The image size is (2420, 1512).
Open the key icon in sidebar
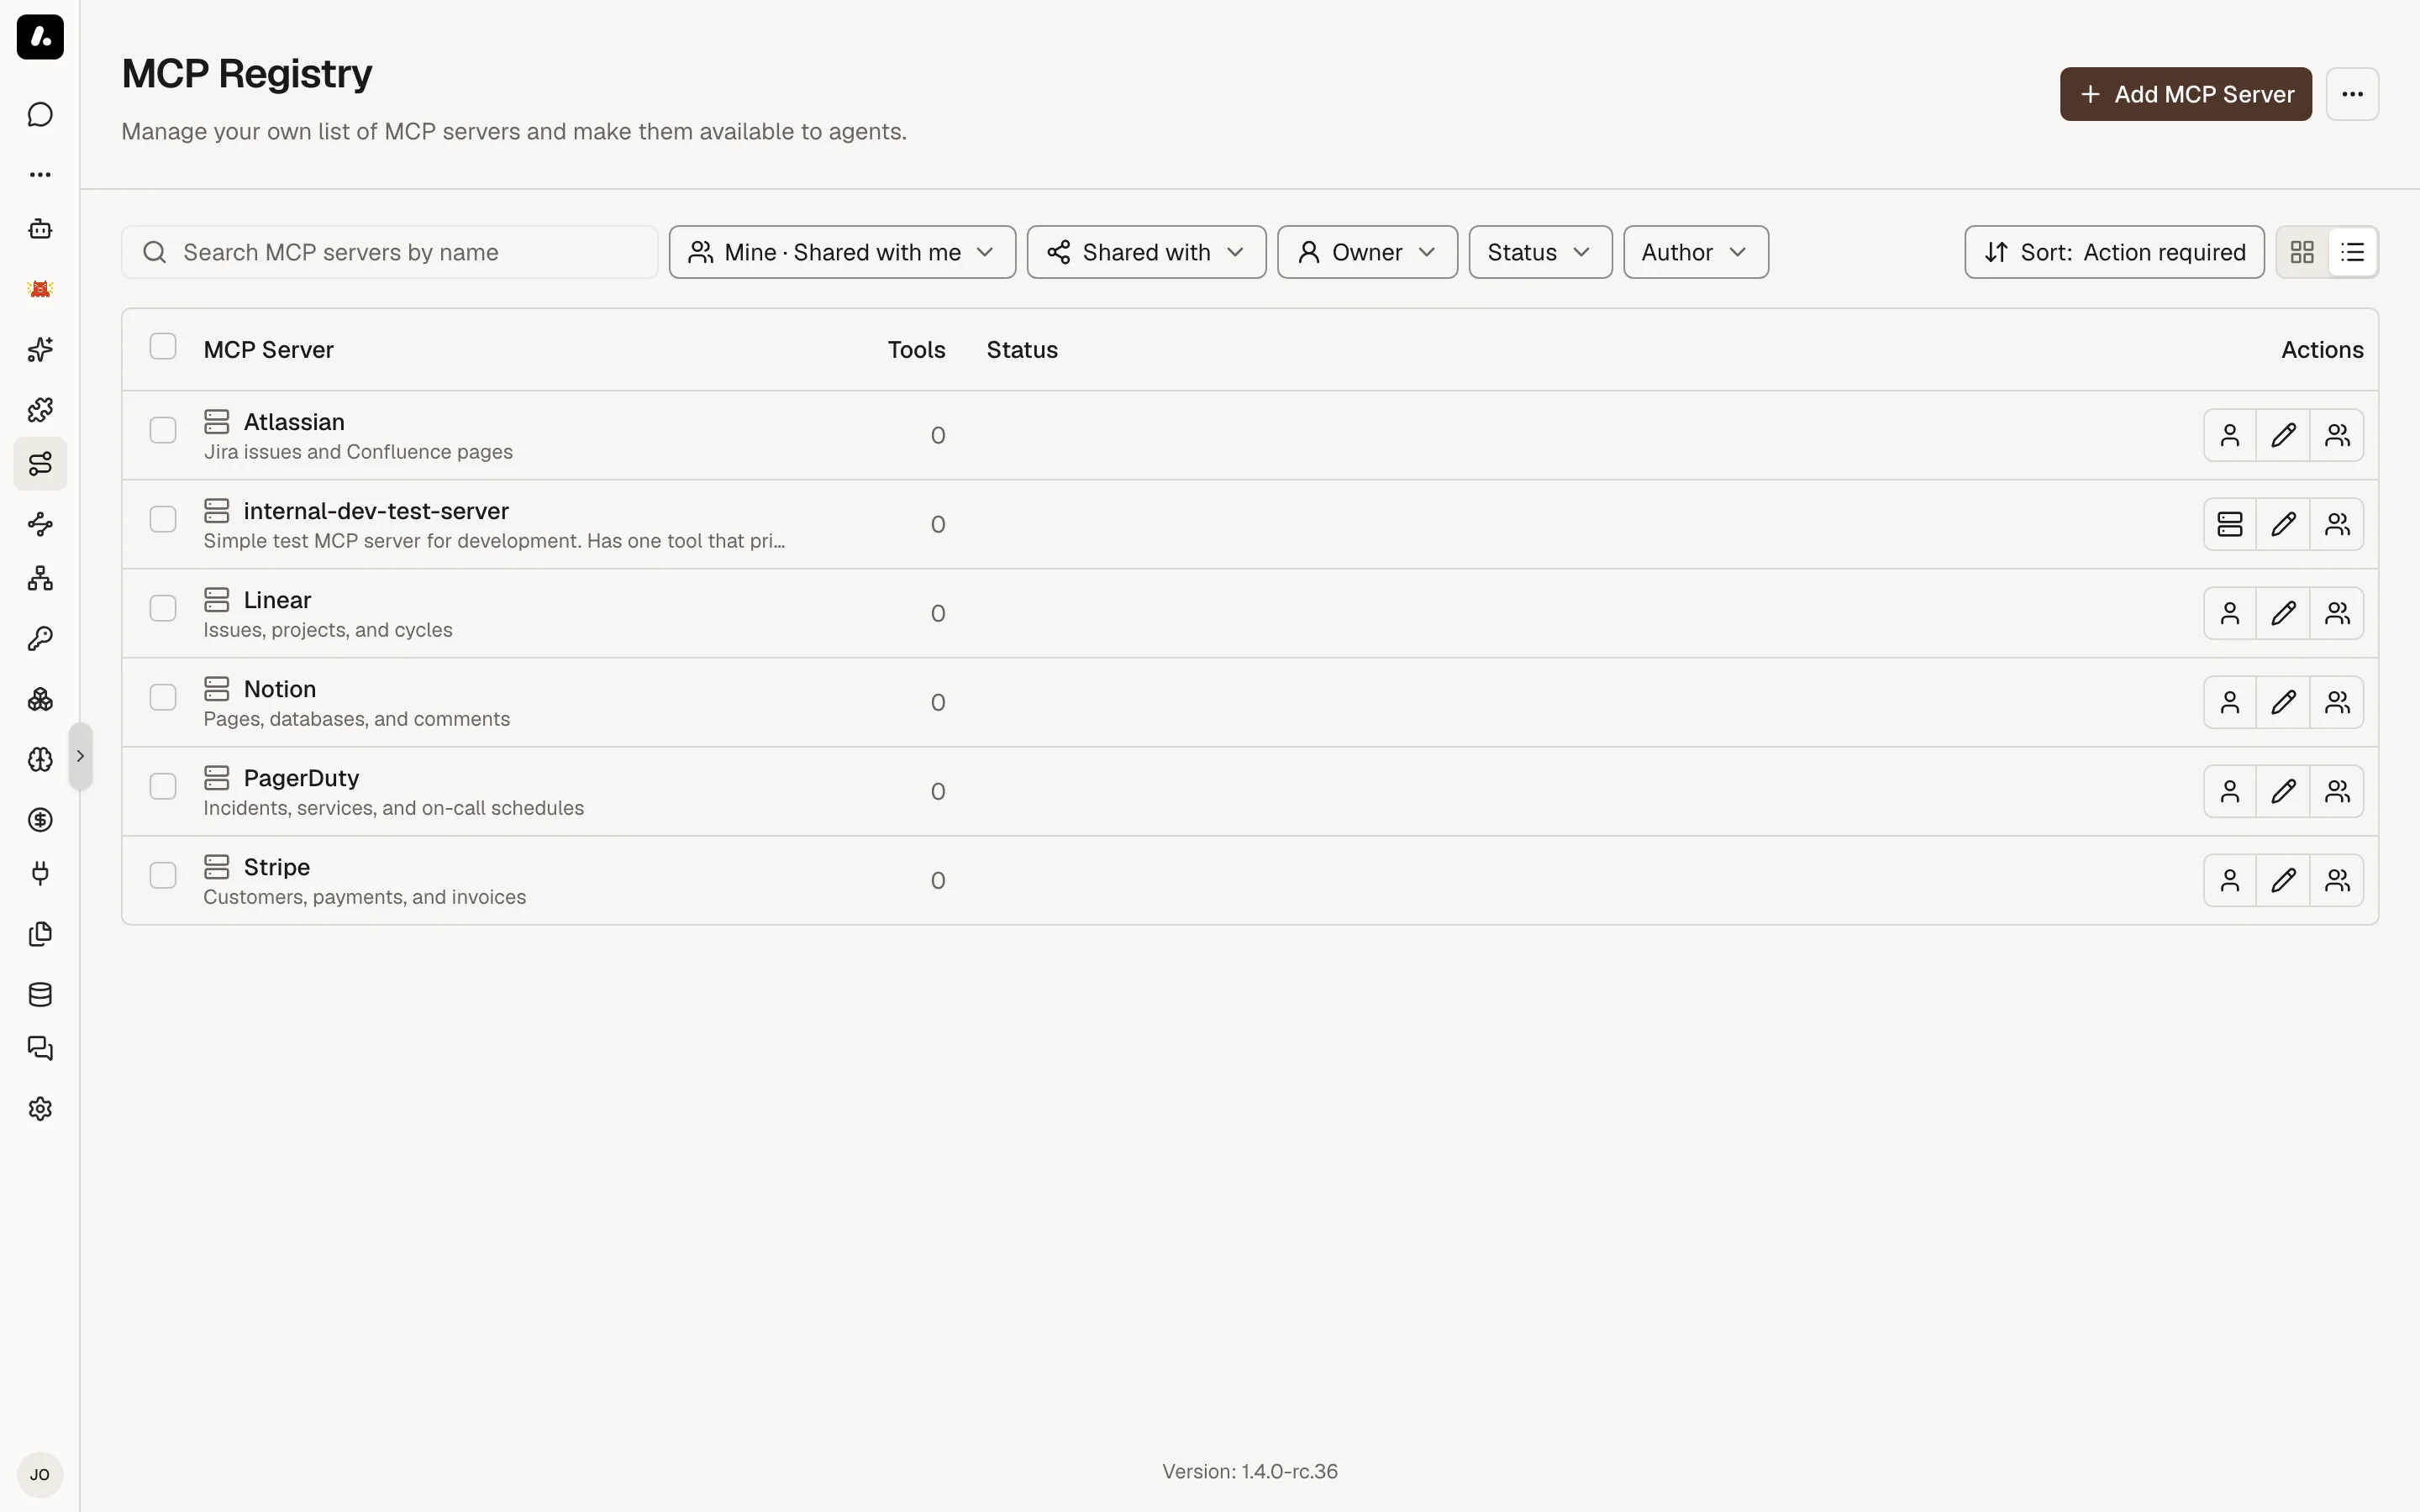[40, 639]
